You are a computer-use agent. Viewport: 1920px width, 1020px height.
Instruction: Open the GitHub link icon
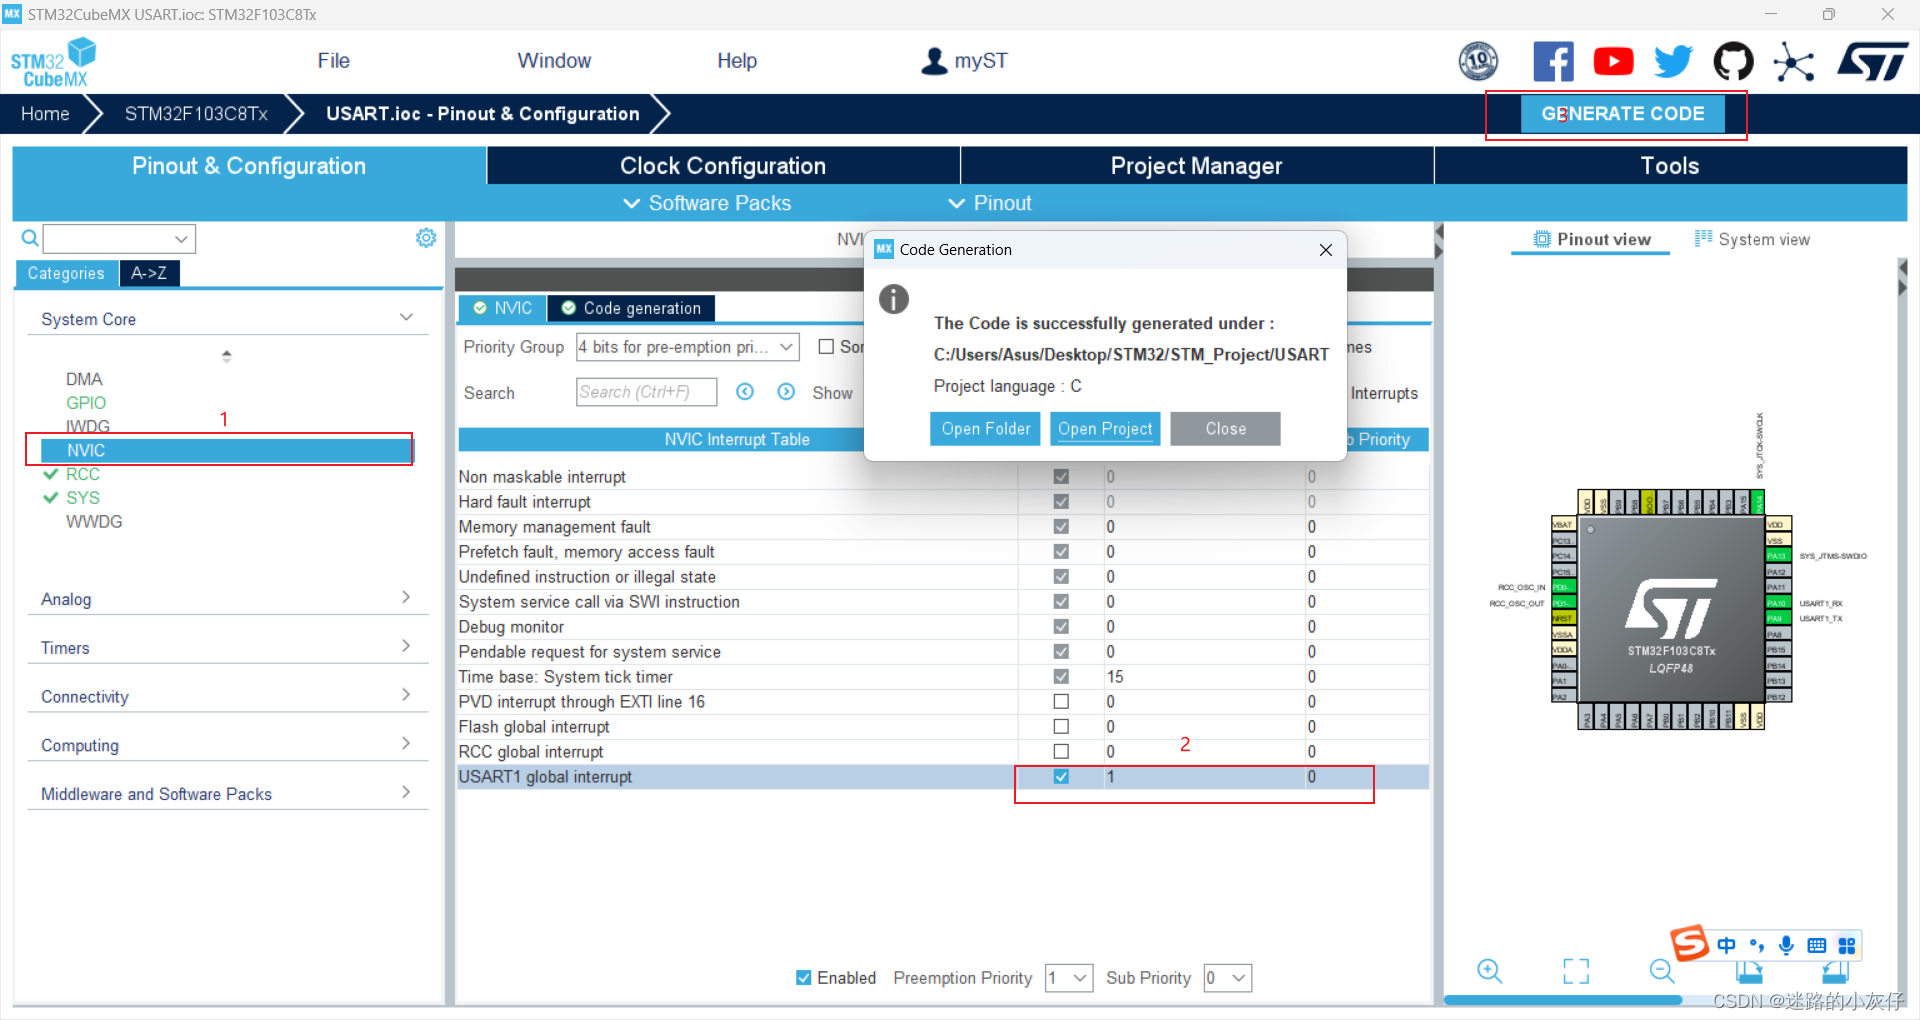coord(1733,62)
